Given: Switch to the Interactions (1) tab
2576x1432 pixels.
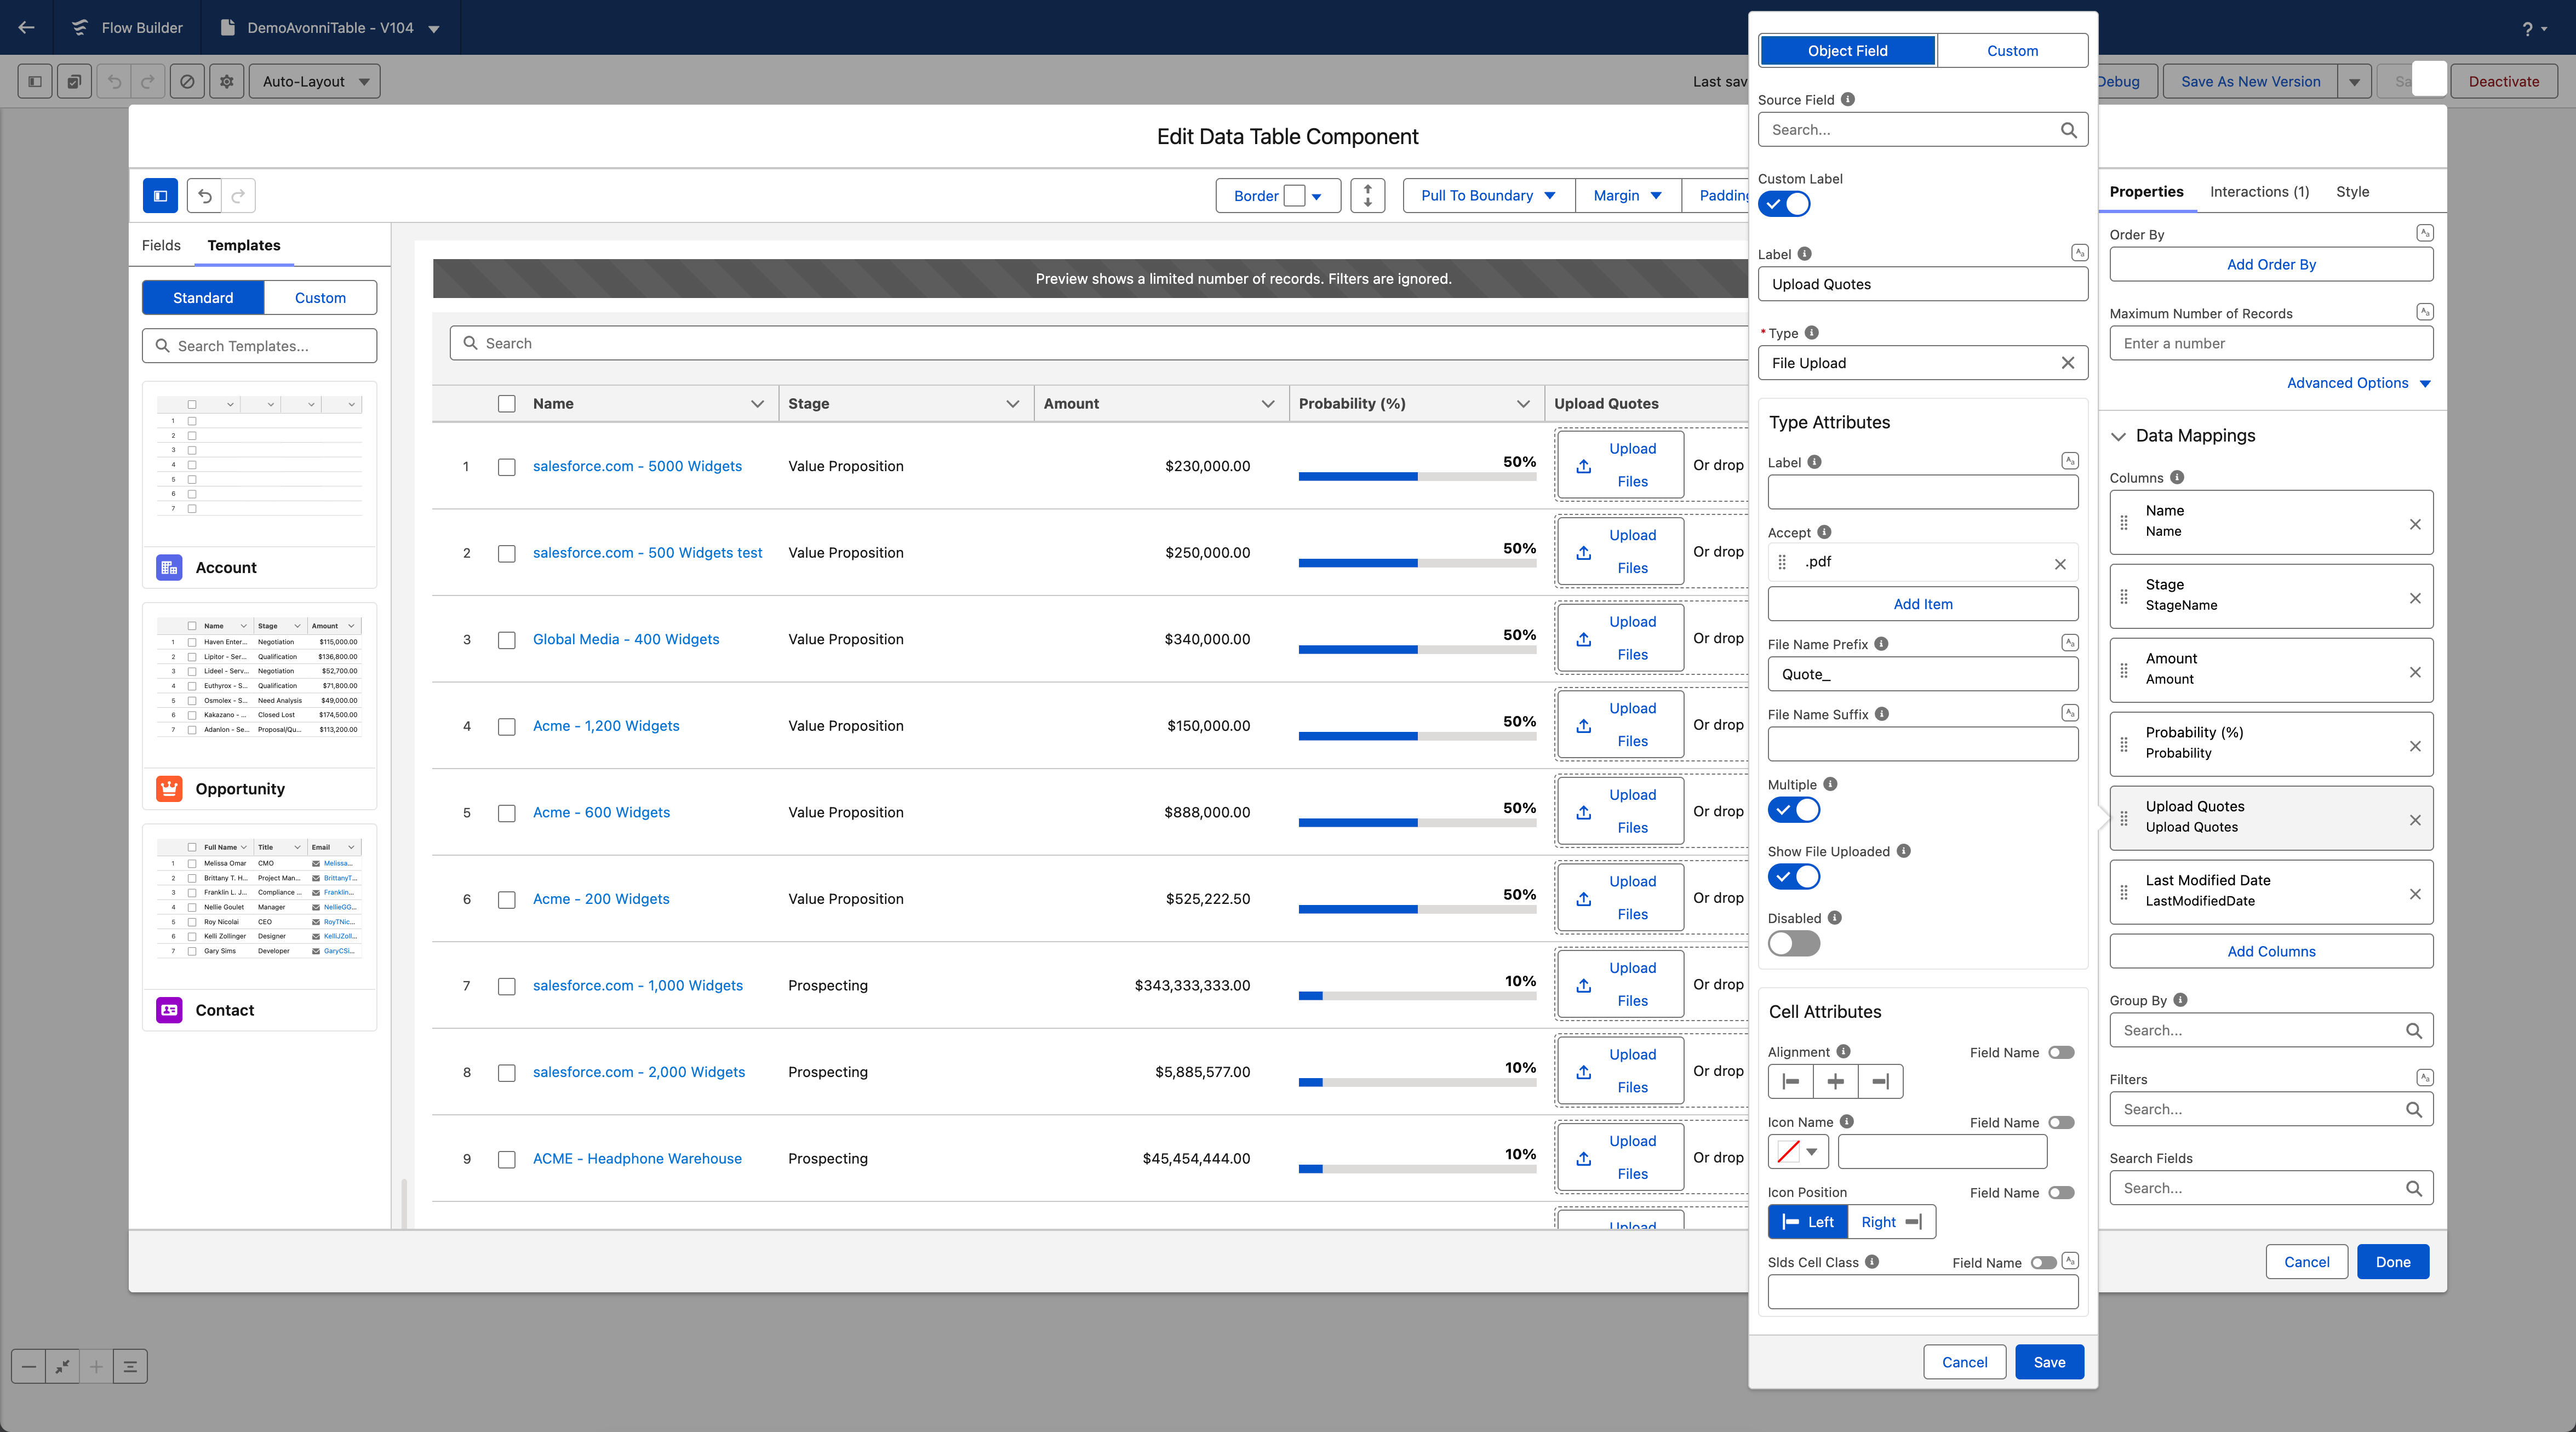Looking at the screenshot, I should pos(2259,192).
